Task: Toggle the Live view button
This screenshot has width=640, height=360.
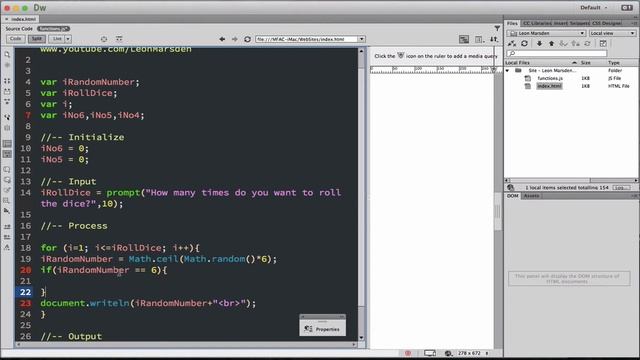Action: coord(57,39)
